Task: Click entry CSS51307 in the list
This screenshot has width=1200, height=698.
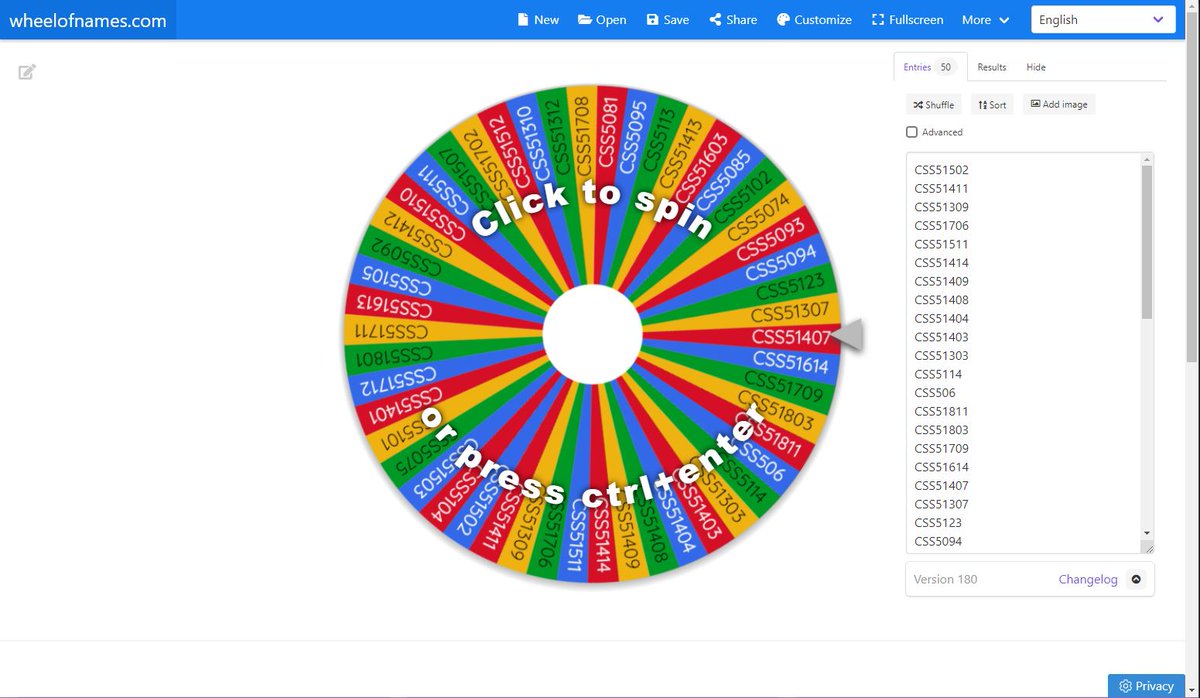Action: tap(941, 504)
